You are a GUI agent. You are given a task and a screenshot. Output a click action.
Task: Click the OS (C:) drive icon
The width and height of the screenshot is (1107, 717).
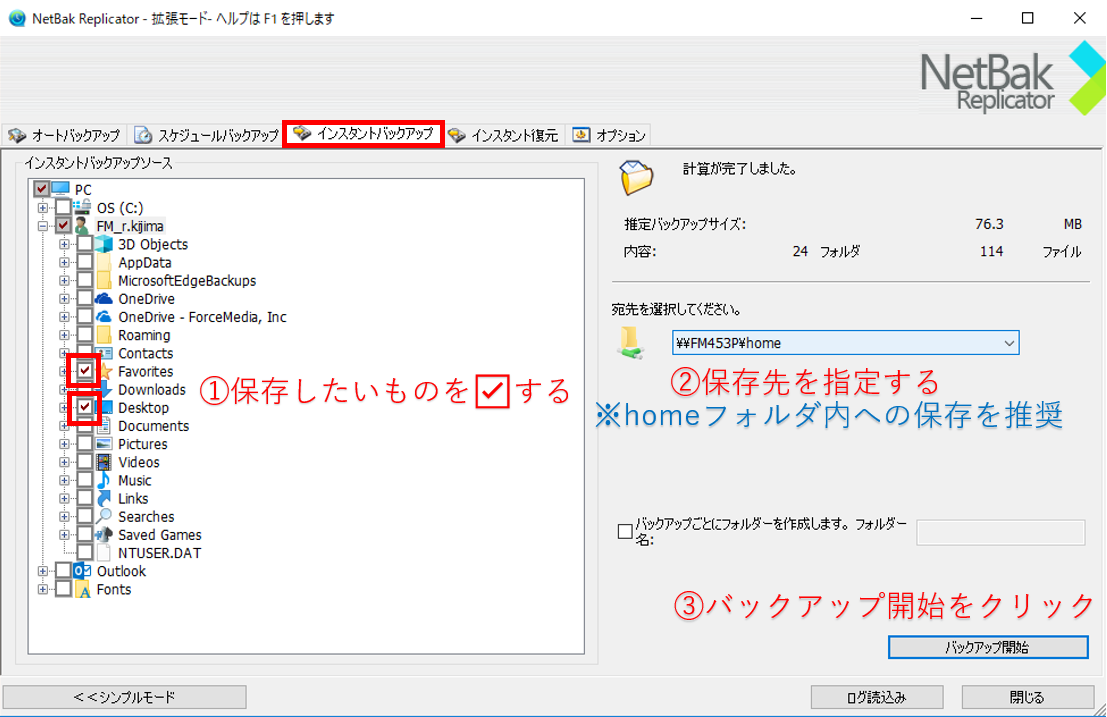pos(83,208)
